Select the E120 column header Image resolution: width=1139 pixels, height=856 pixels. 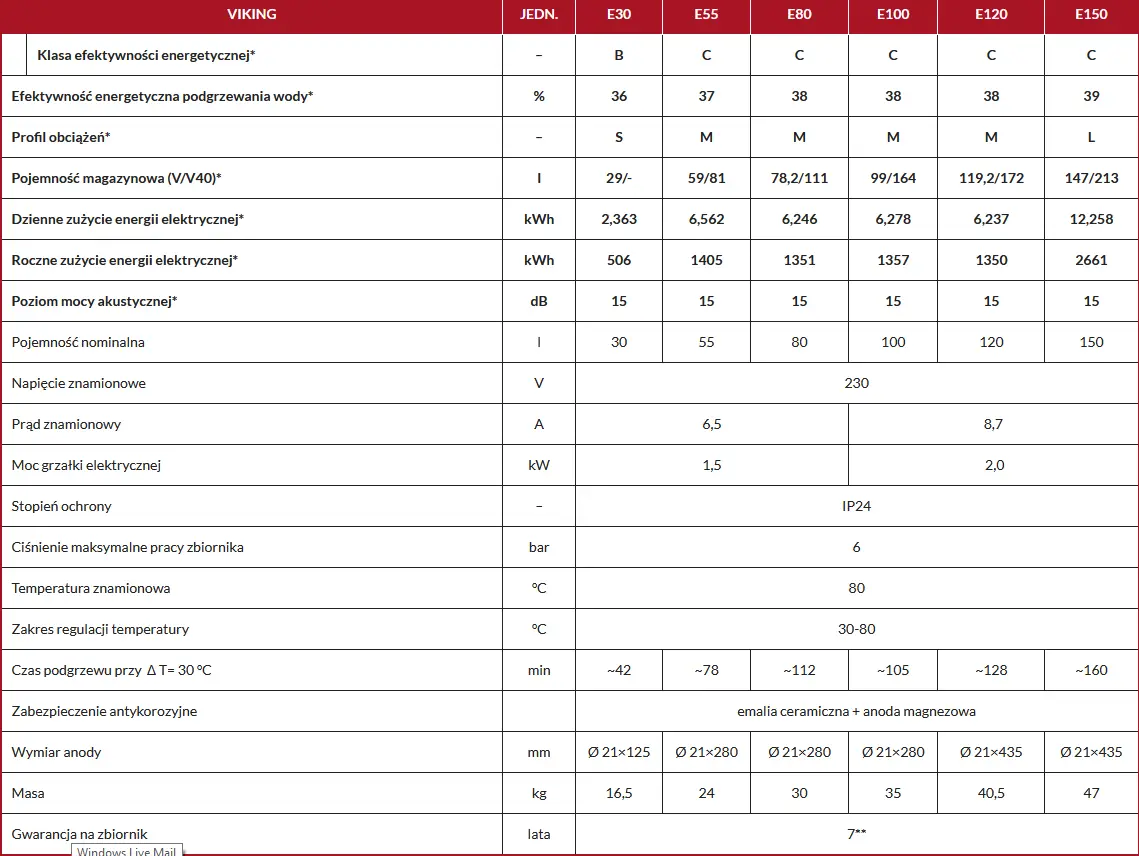tap(991, 15)
